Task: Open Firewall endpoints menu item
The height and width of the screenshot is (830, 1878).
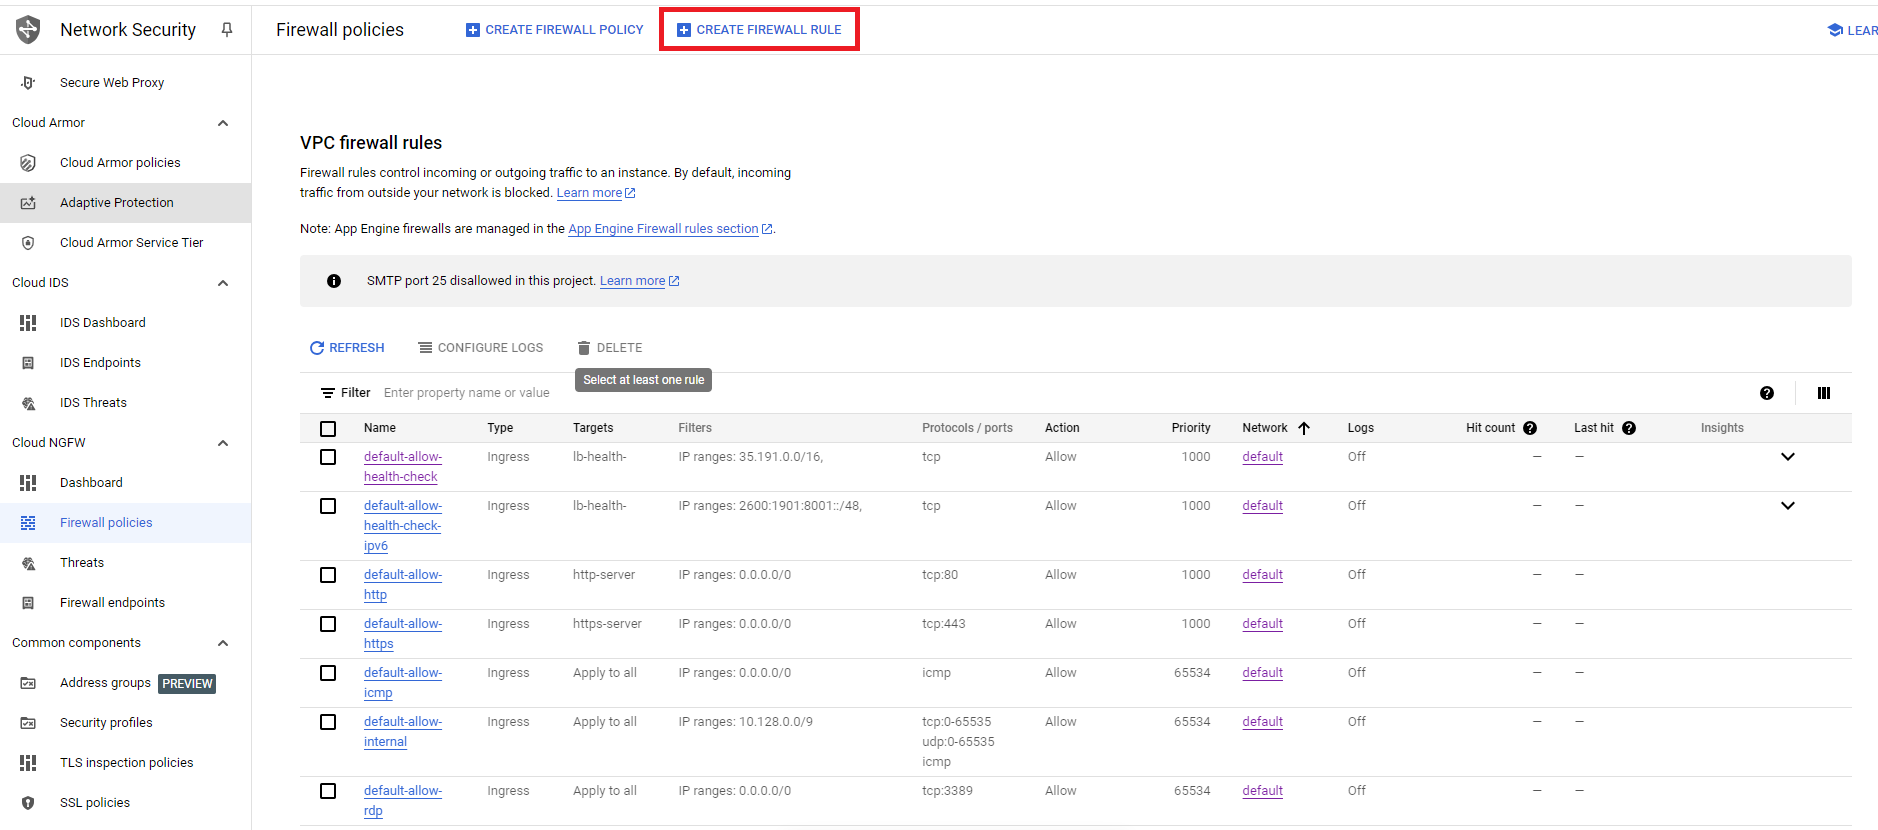Action: click(x=112, y=603)
